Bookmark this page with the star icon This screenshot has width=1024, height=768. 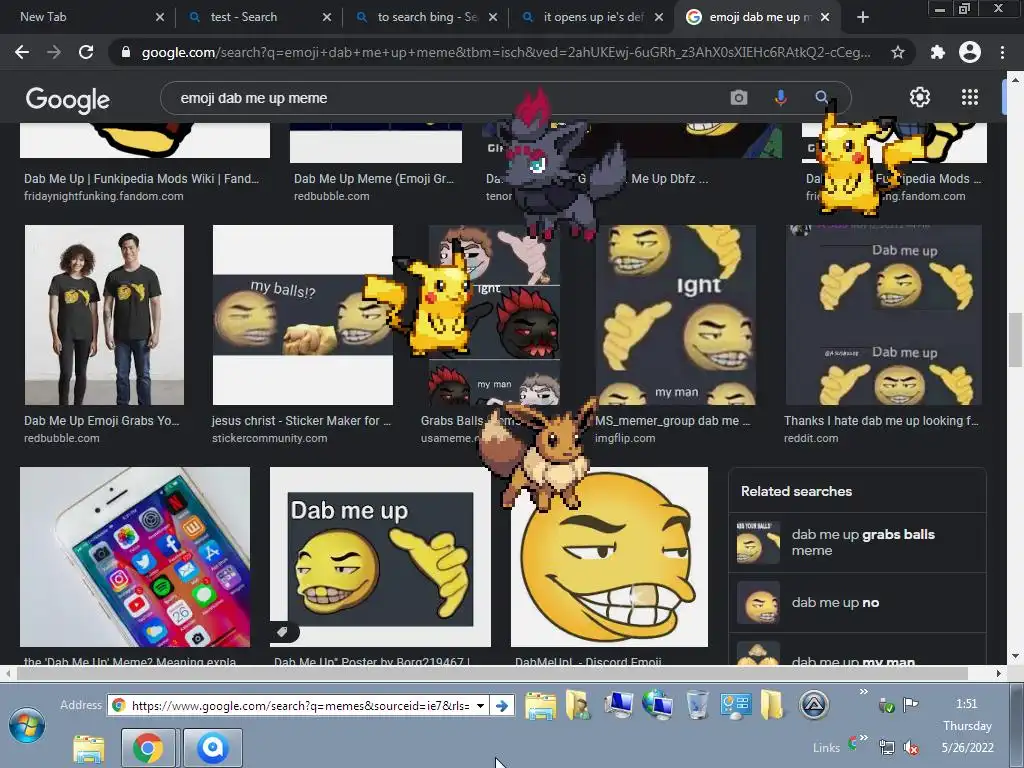tap(898, 52)
